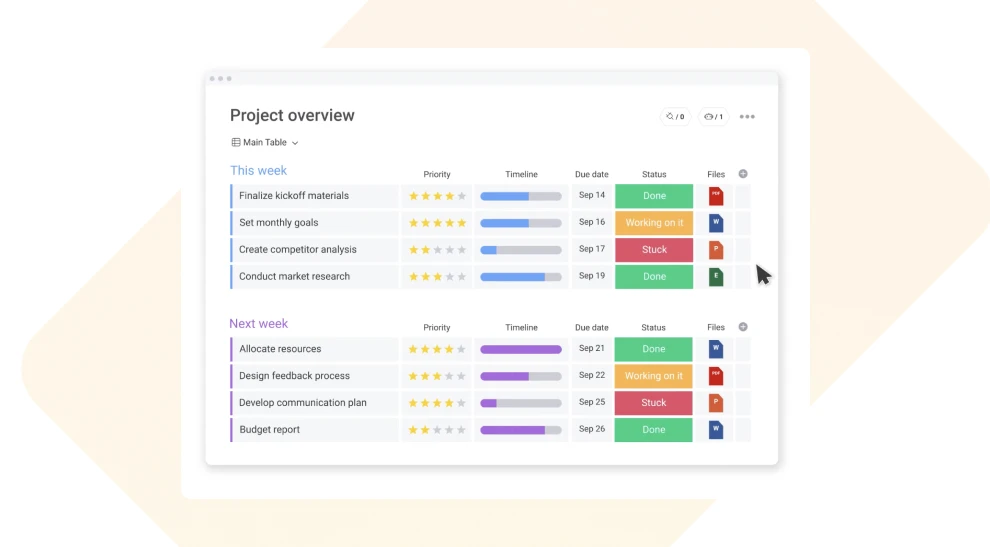Click the Sep 26 due date cell
Image resolution: width=990 pixels, height=547 pixels.
point(592,429)
